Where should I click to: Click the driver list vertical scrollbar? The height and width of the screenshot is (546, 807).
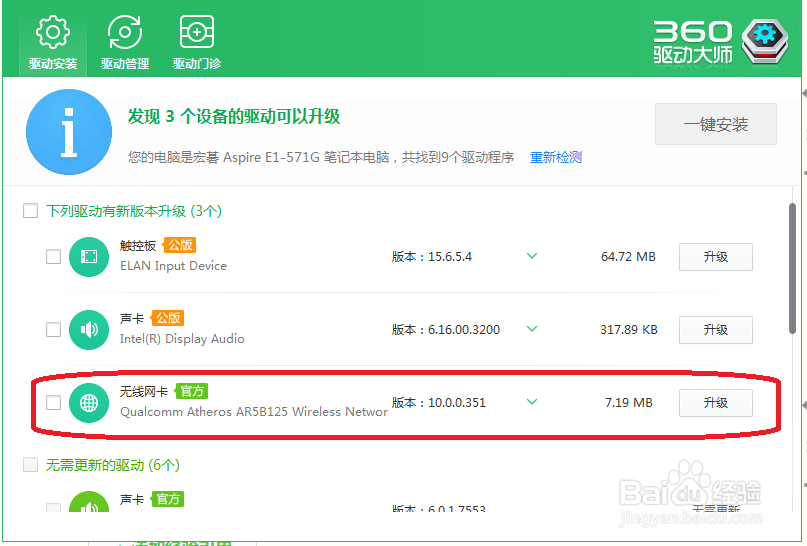793,269
